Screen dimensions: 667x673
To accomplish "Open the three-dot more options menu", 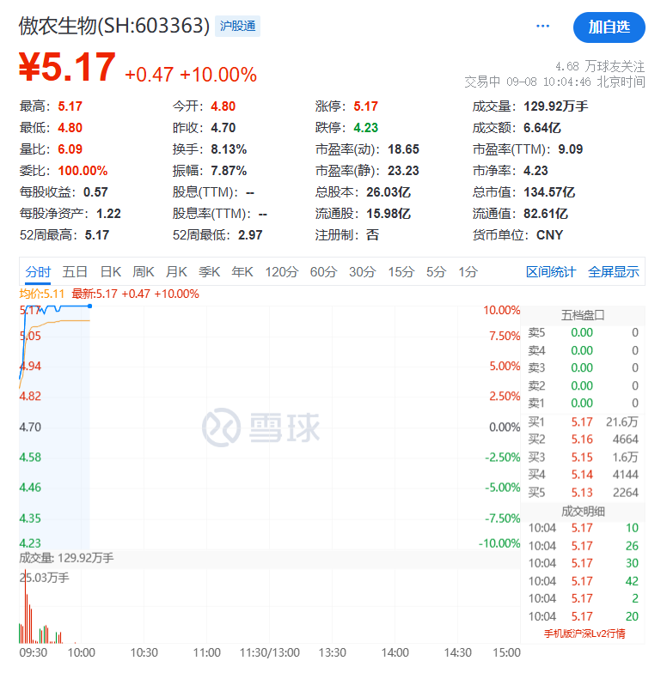I will point(543,26).
